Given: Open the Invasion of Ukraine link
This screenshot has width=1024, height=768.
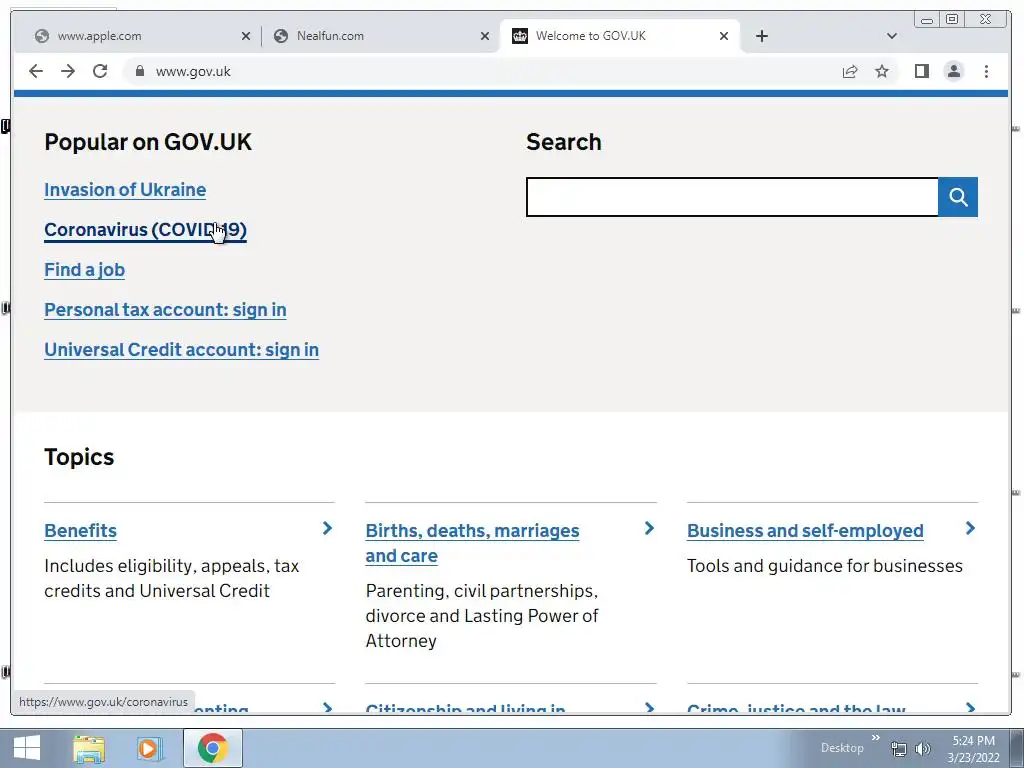Looking at the screenshot, I should tap(125, 190).
